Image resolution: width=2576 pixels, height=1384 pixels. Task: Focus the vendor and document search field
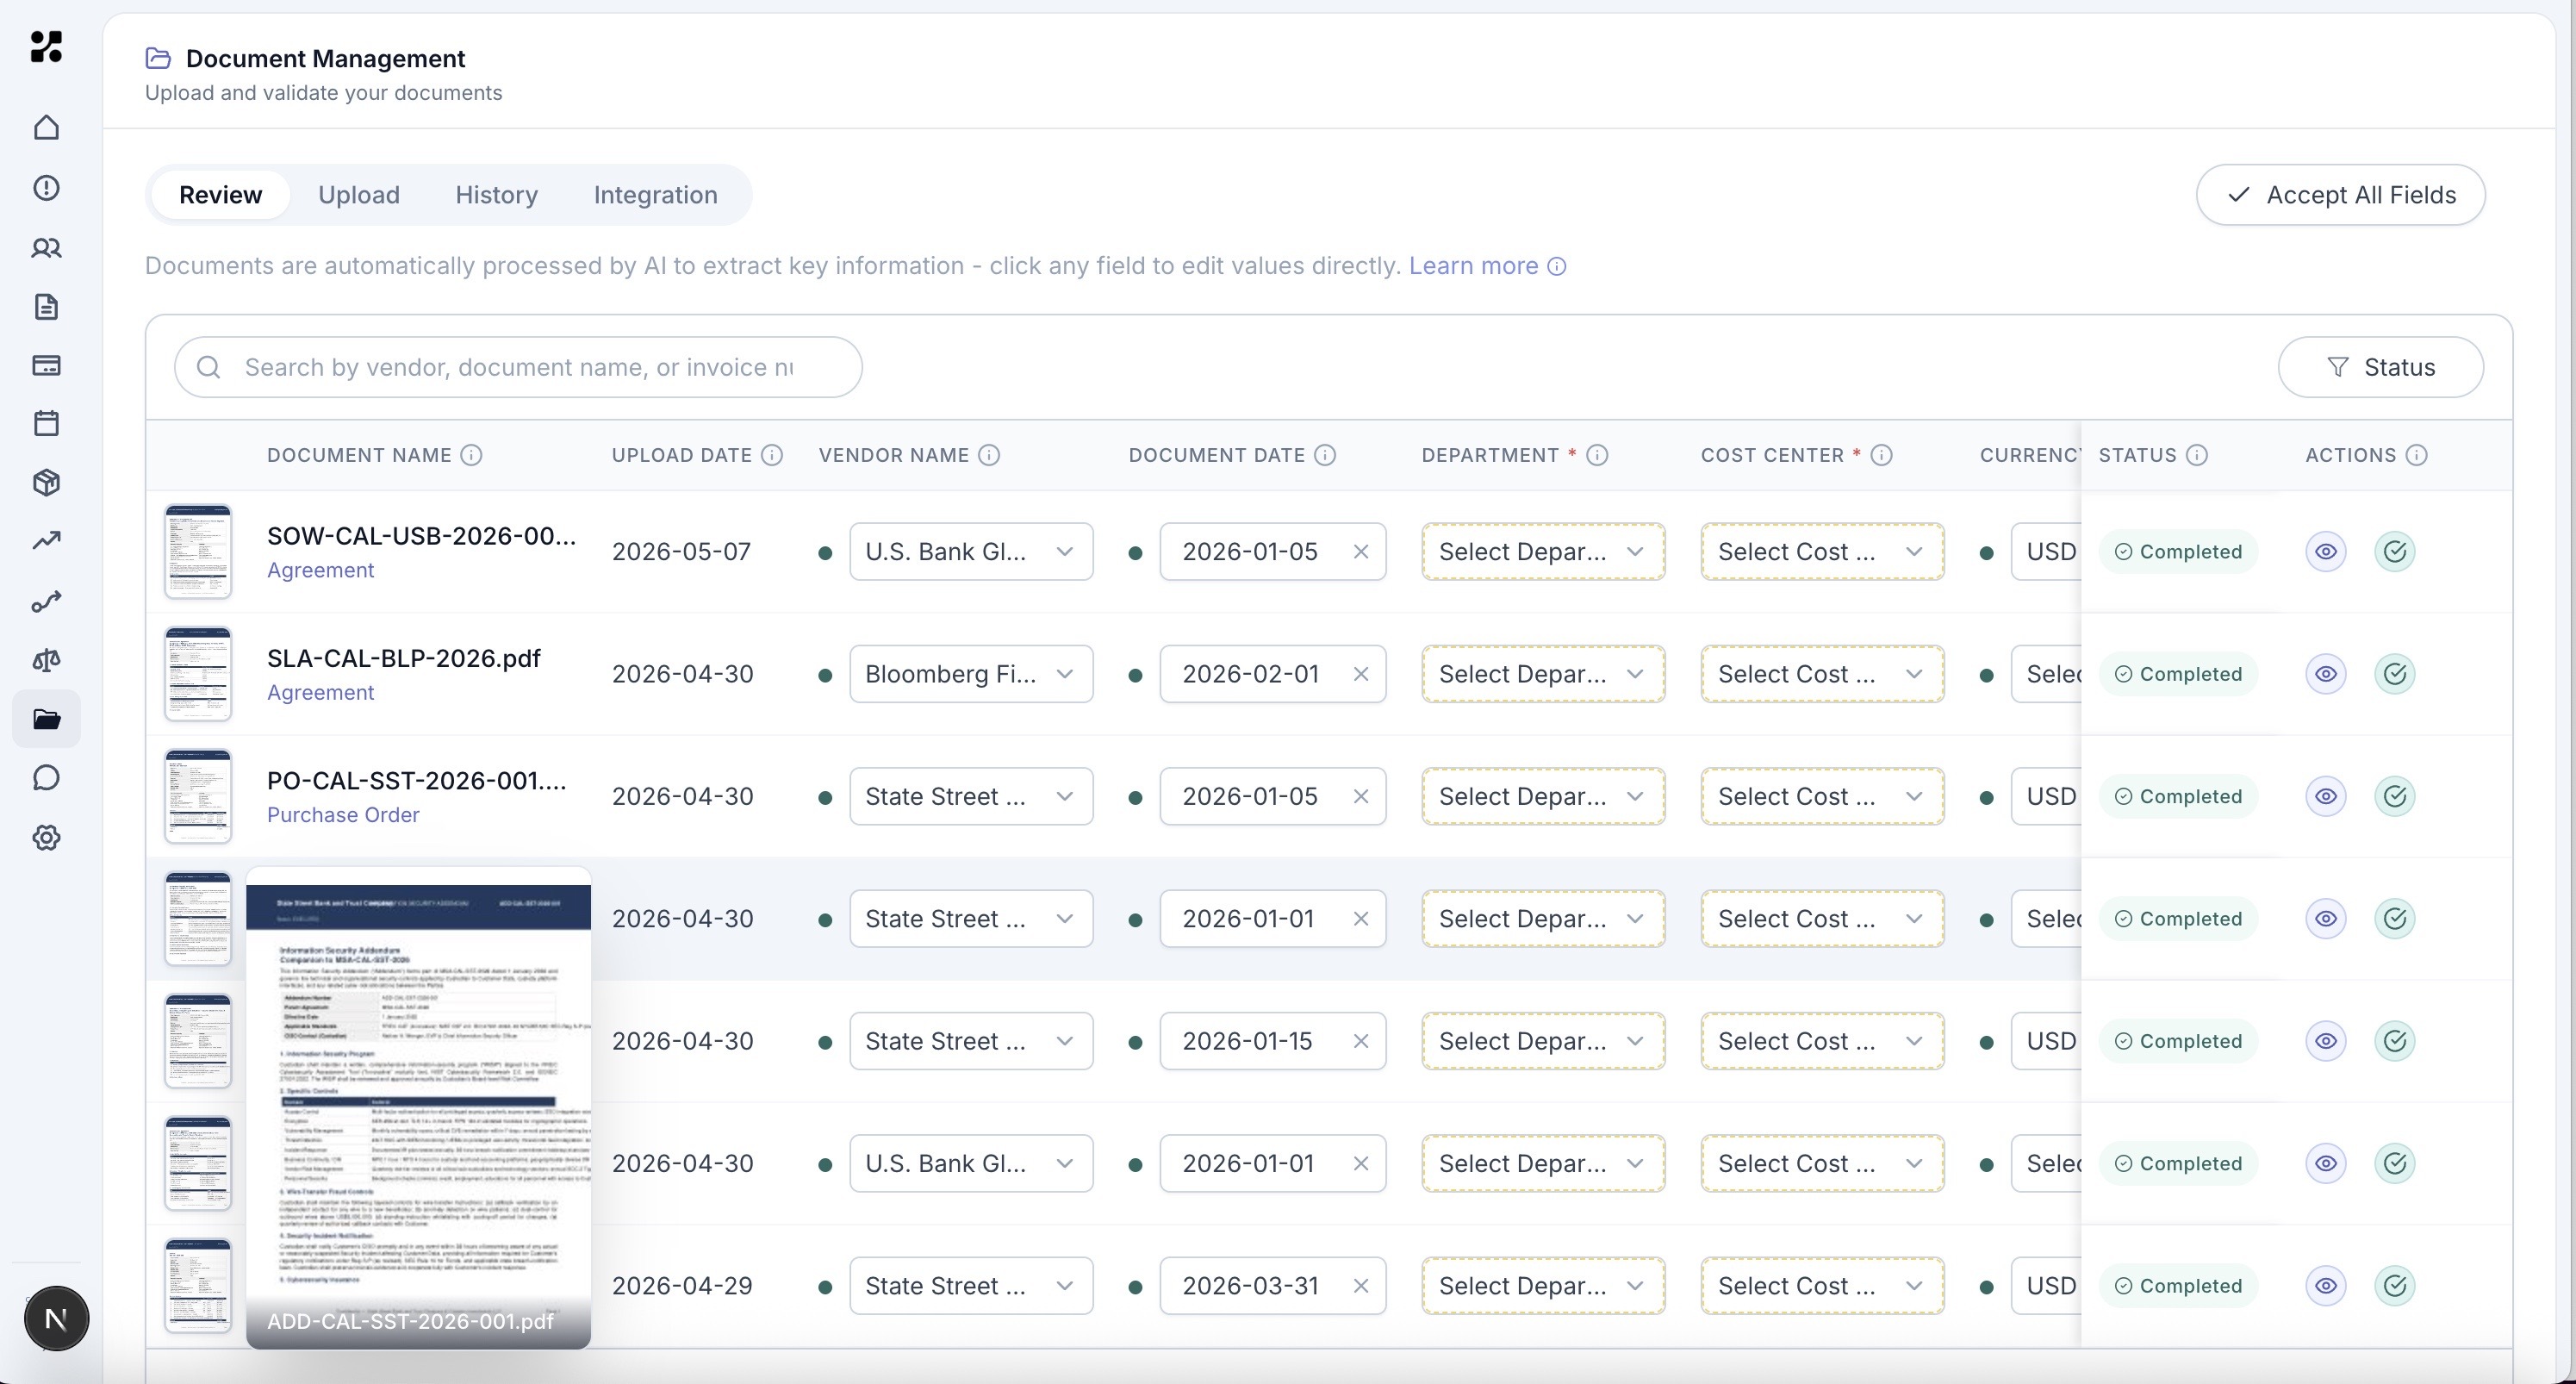click(518, 367)
